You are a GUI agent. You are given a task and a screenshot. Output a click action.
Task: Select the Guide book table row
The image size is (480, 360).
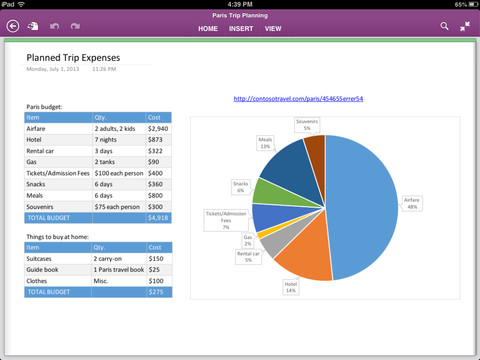tap(98, 270)
